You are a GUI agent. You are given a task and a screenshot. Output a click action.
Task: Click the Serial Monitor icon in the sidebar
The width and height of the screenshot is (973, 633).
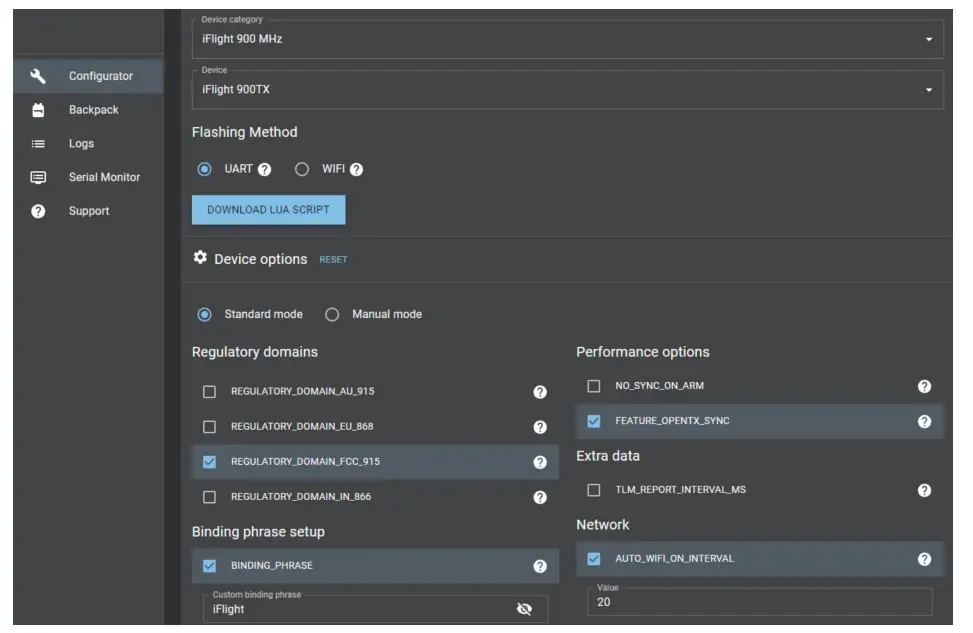[x=39, y=177]
